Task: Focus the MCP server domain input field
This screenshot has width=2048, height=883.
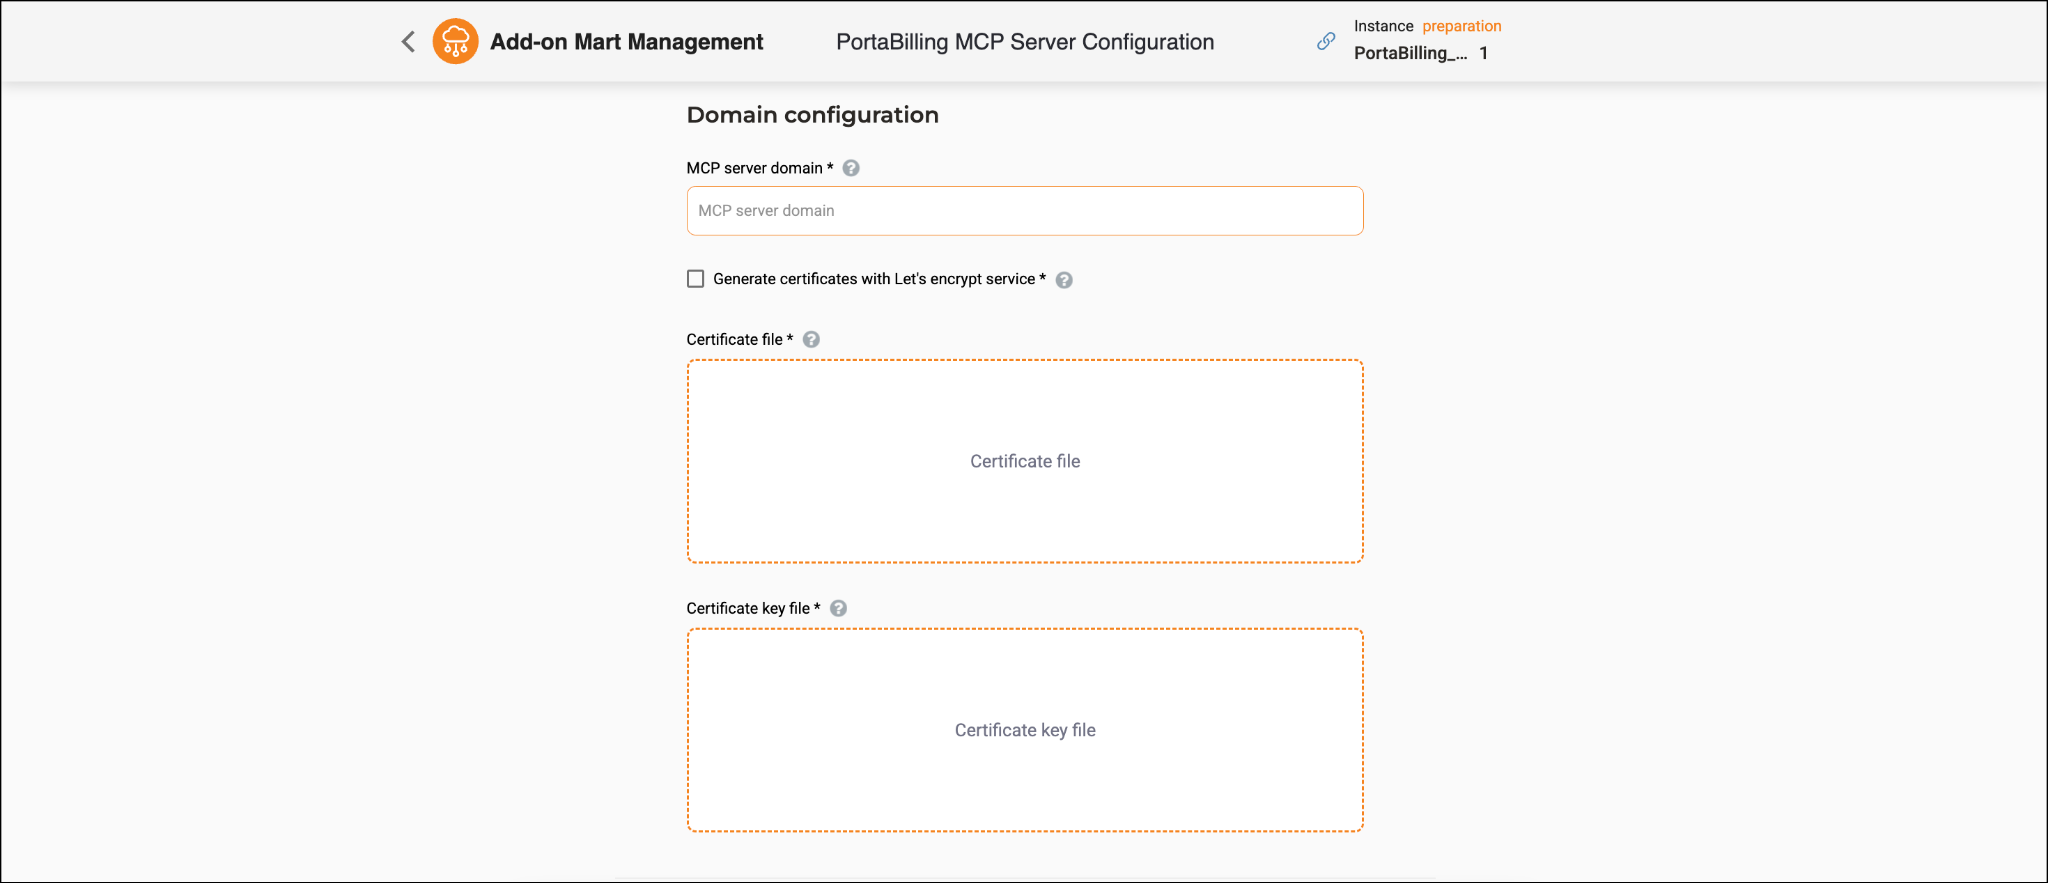Action: 1025,211
